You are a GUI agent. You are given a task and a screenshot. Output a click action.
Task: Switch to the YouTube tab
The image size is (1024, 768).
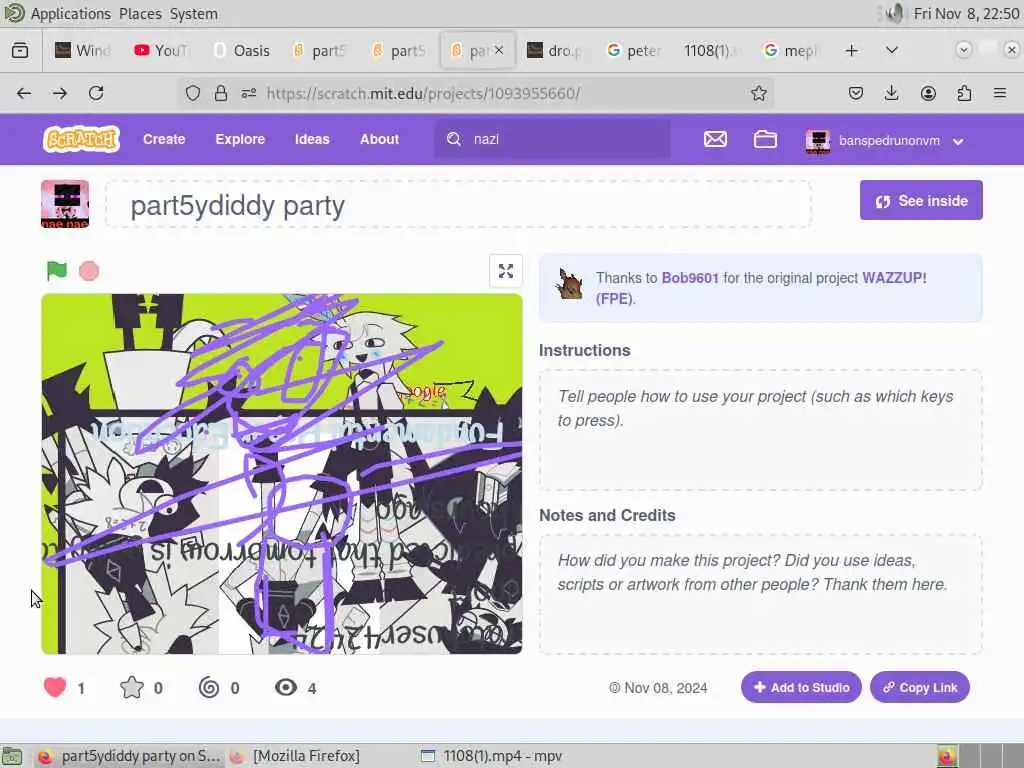[x=161, y=50]
